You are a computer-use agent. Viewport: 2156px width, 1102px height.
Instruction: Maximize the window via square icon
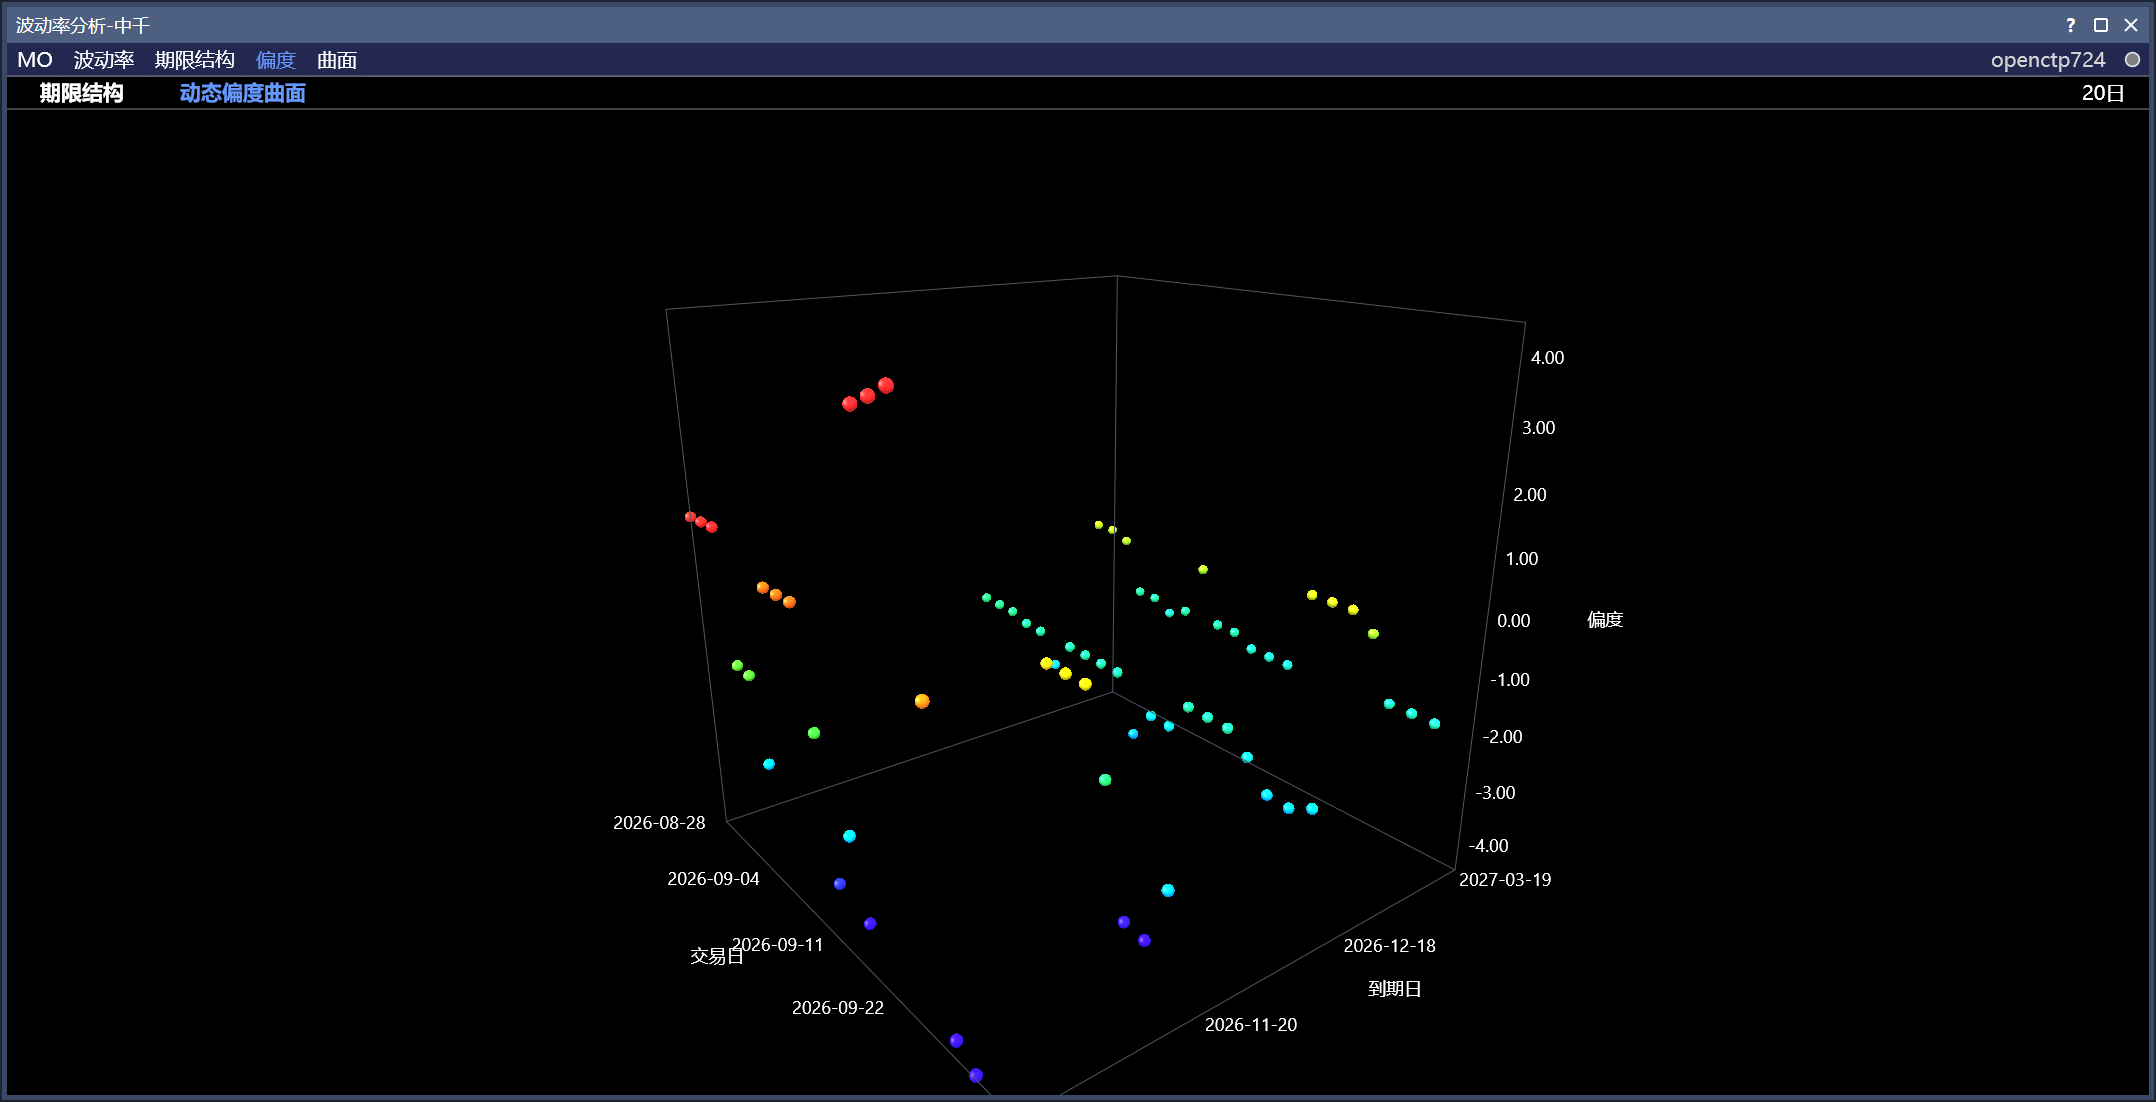pos(2101,25)
